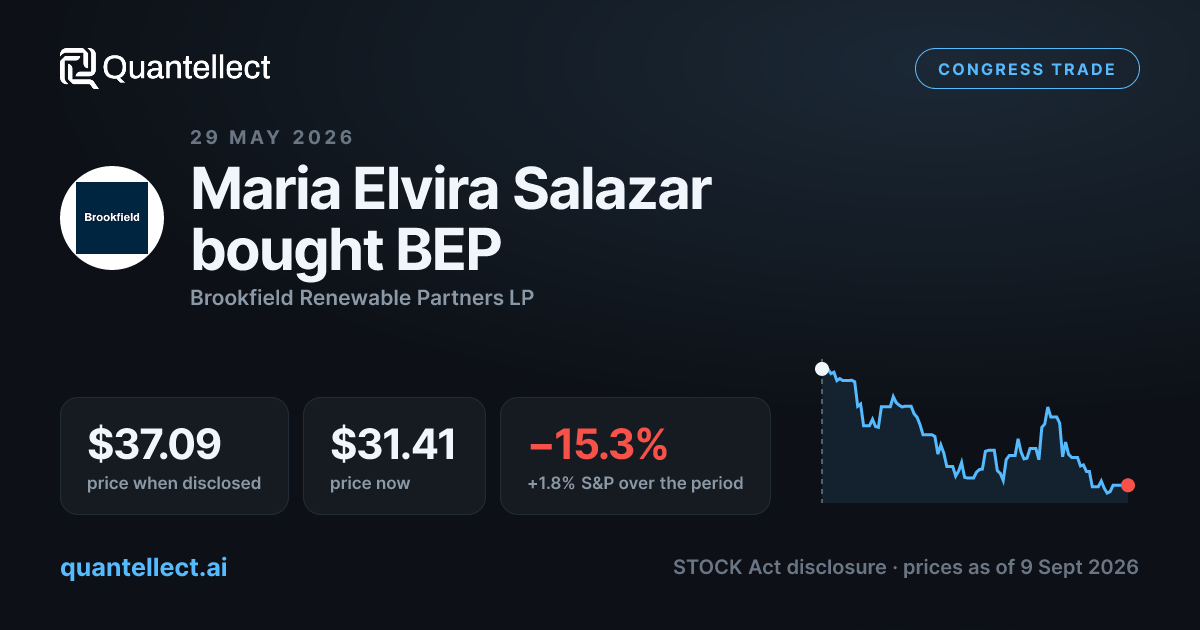Click the 29 MAY 2026 date label

[272, 137]
